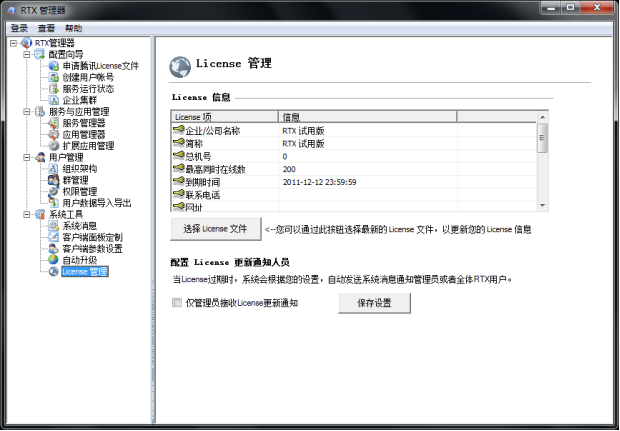Click the 扩展应用管理 icon
Viewport: 620px width, 431px height.
(x=53, y=146)
